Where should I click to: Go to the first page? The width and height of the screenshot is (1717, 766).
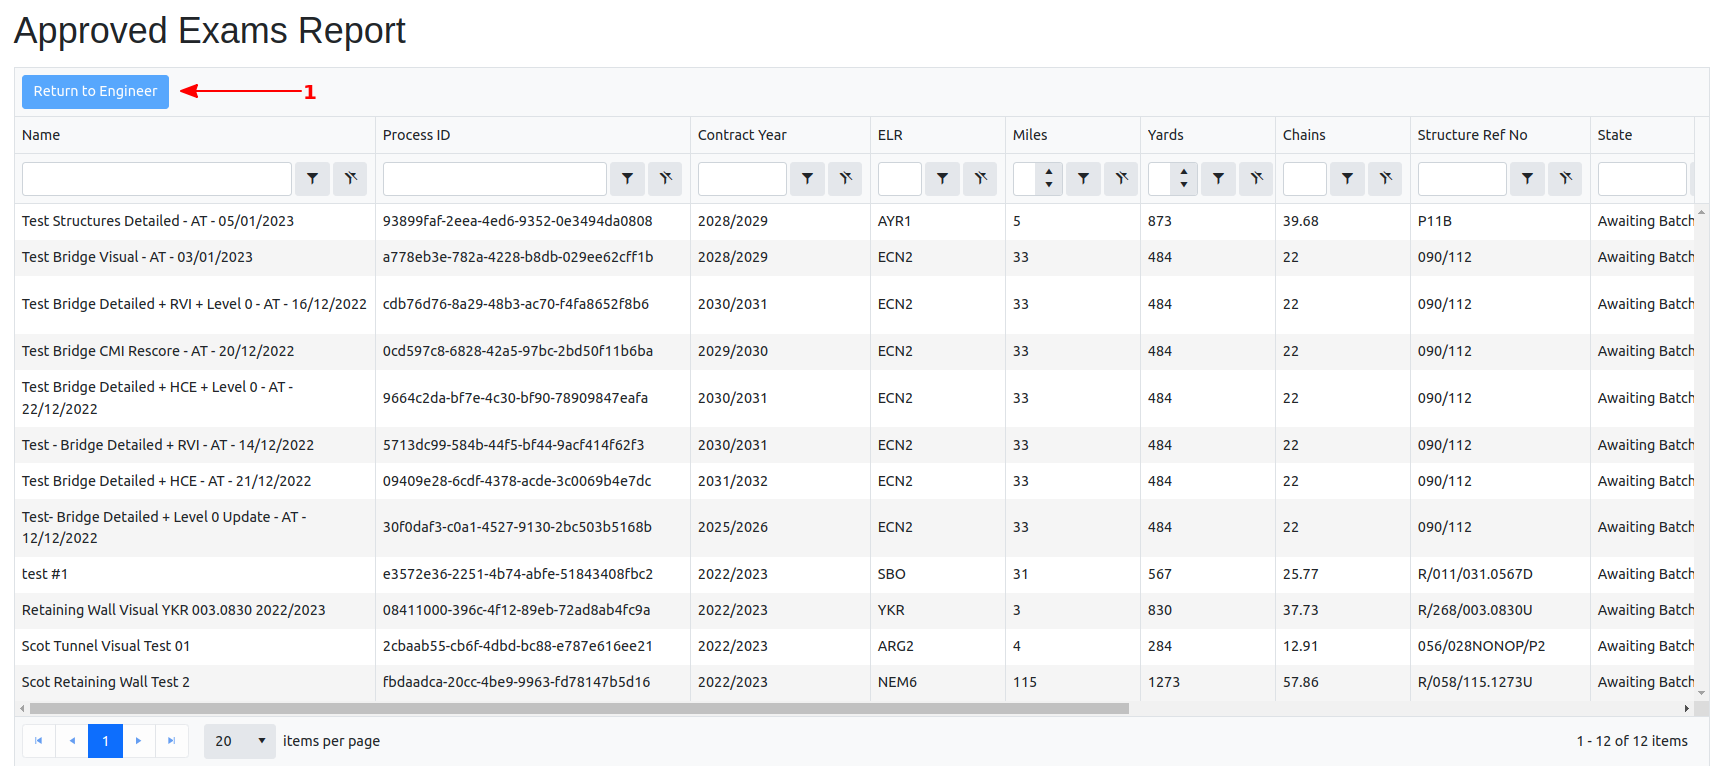click(39, 741)
